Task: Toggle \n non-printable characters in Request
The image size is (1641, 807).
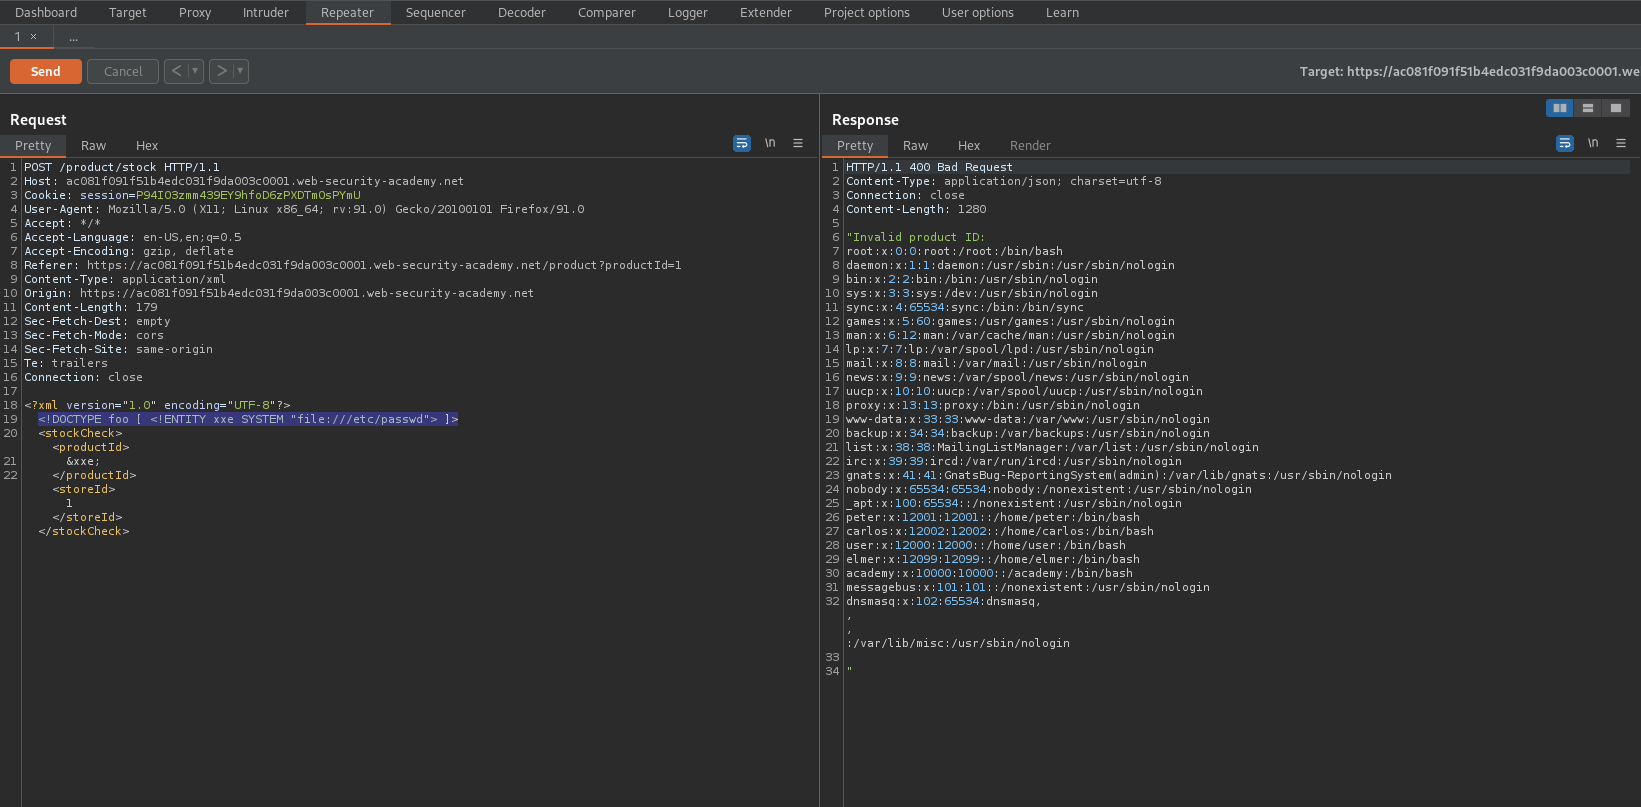Action: point(770,144)
